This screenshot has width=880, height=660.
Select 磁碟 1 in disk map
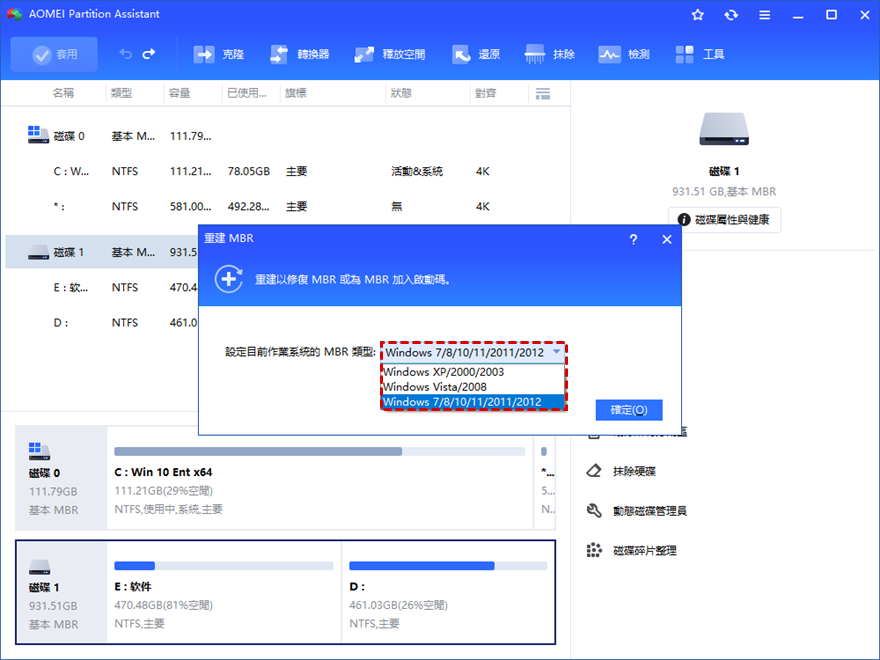point(61,592)
